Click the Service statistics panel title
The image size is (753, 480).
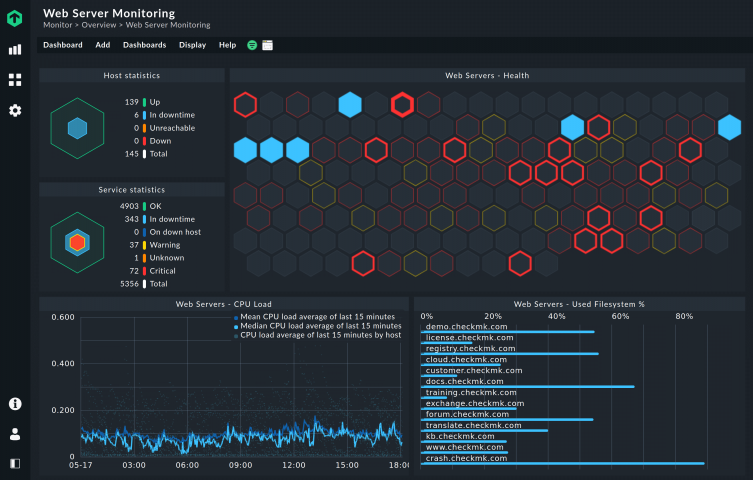click(132, 190)
